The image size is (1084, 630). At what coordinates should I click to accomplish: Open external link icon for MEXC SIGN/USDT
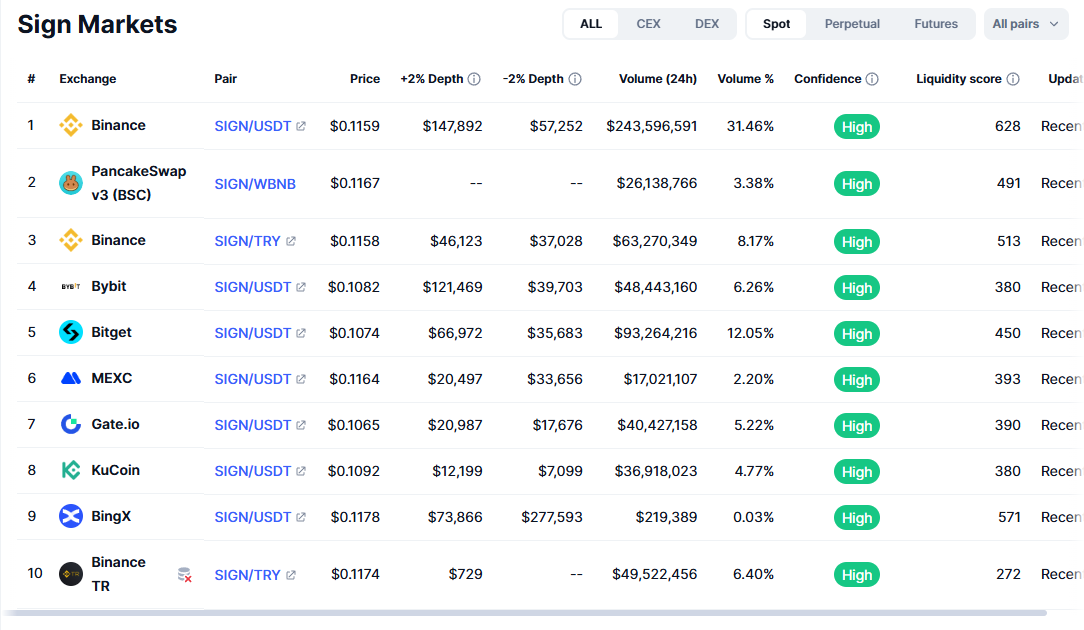coord(301,379)
